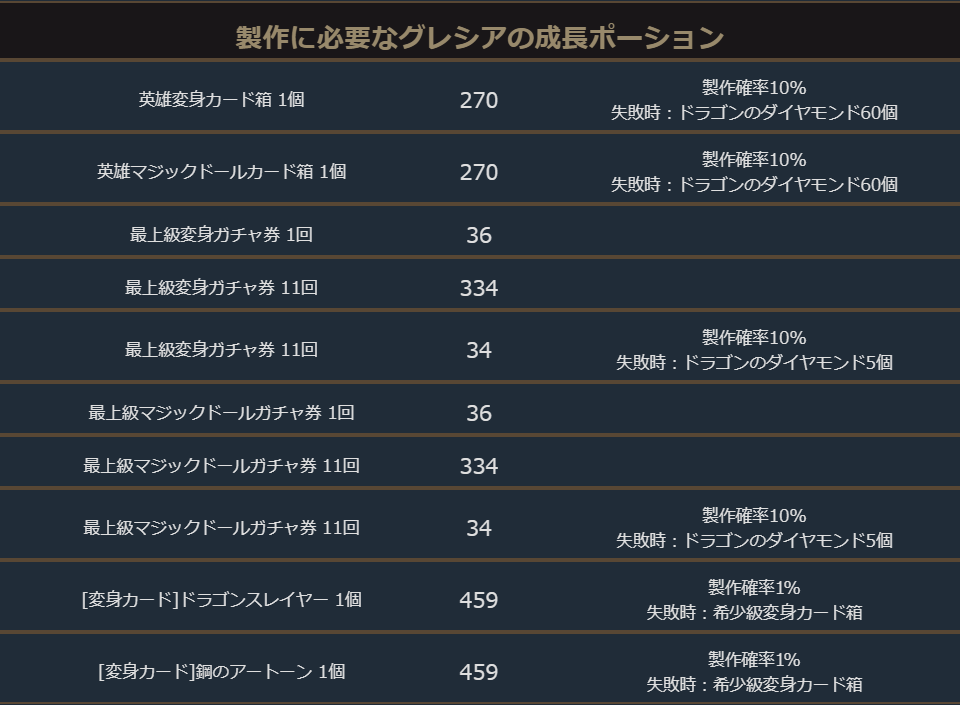Select the 最上級変身ガチャ券 1回 item name

point(221,235)
